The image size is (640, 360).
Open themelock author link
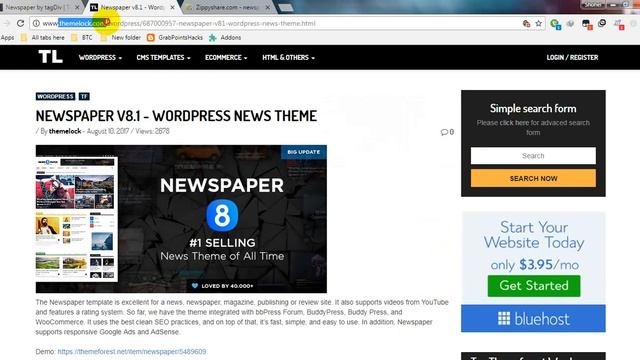65,131
